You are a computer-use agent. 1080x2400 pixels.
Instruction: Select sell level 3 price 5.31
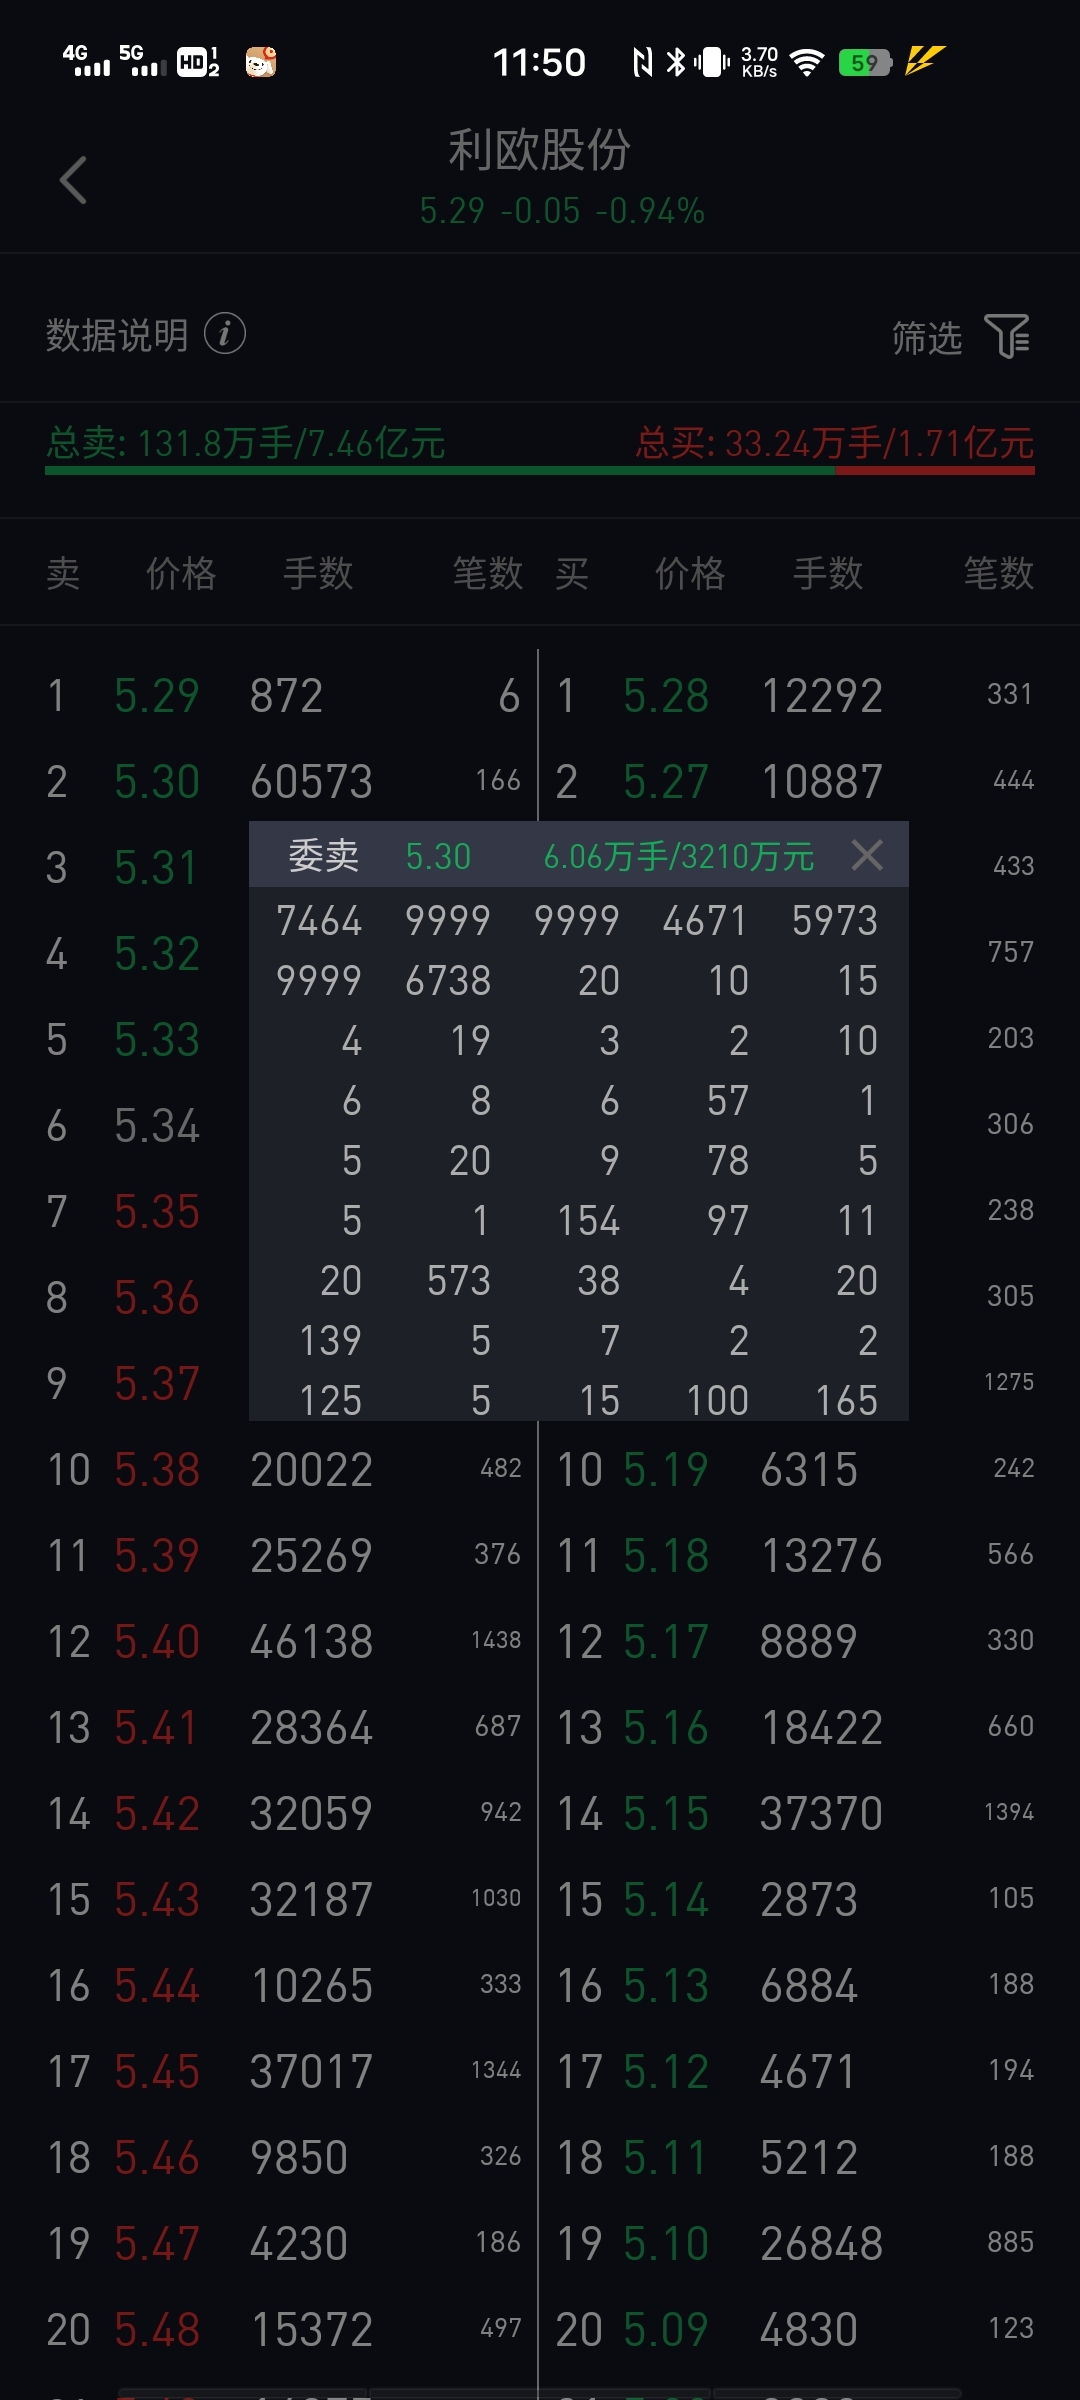[157, 868]
